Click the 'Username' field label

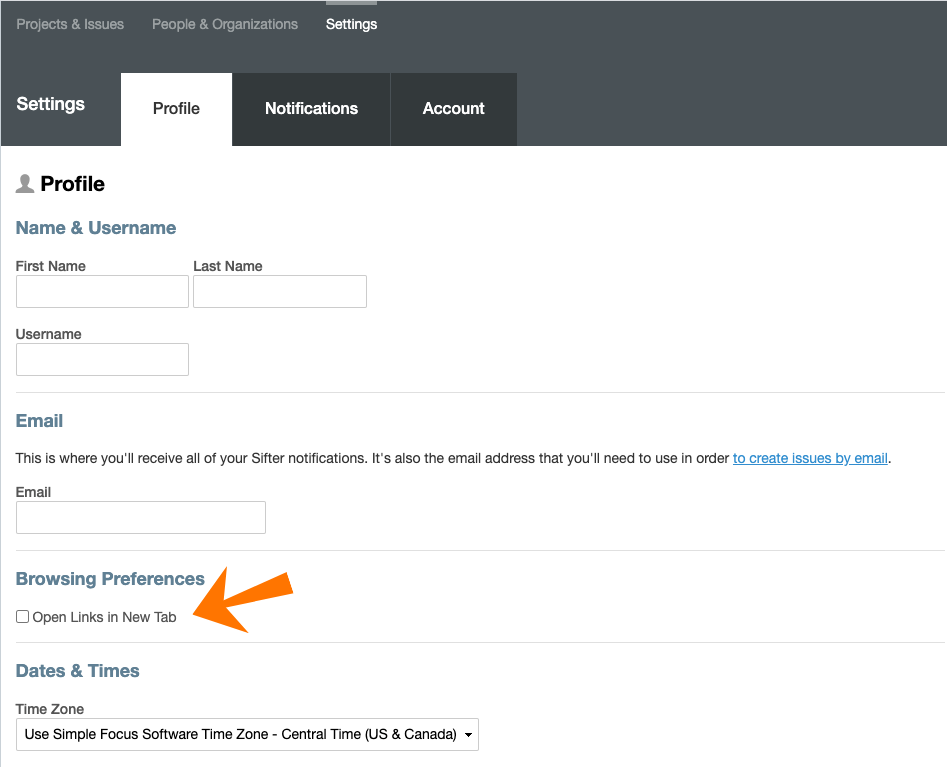coord(49,334)
